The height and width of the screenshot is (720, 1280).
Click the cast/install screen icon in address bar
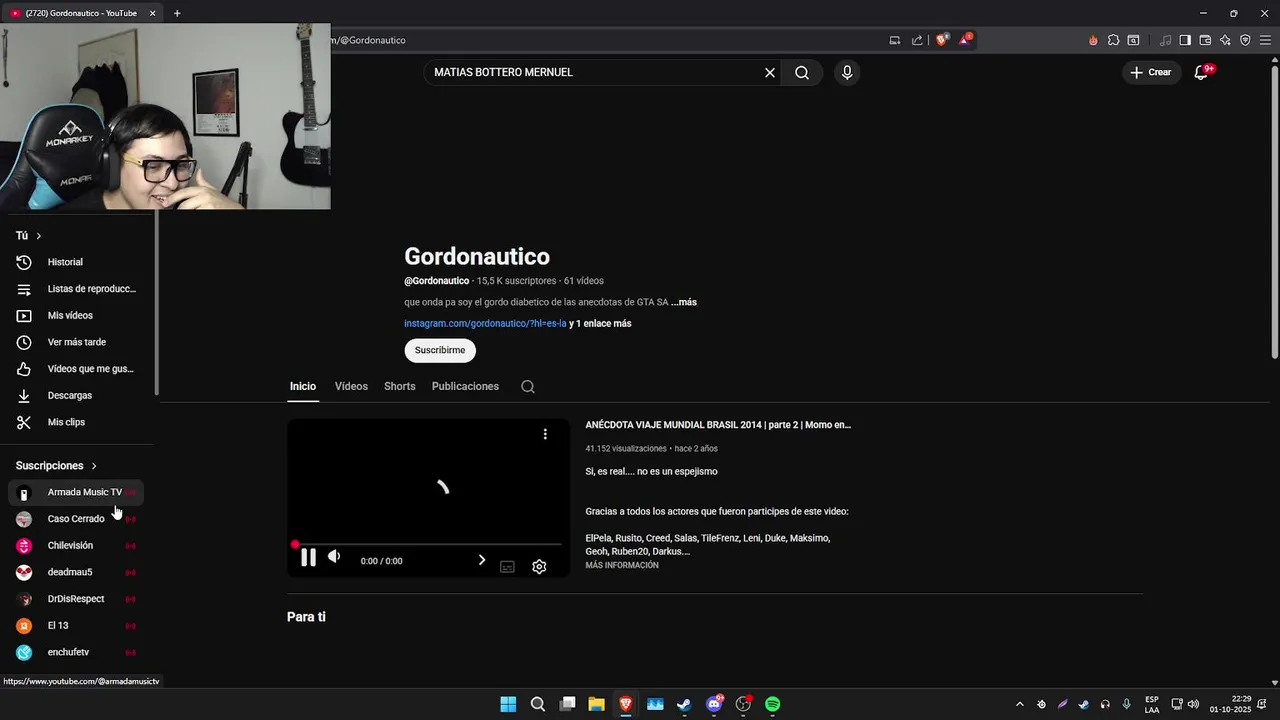895,40
